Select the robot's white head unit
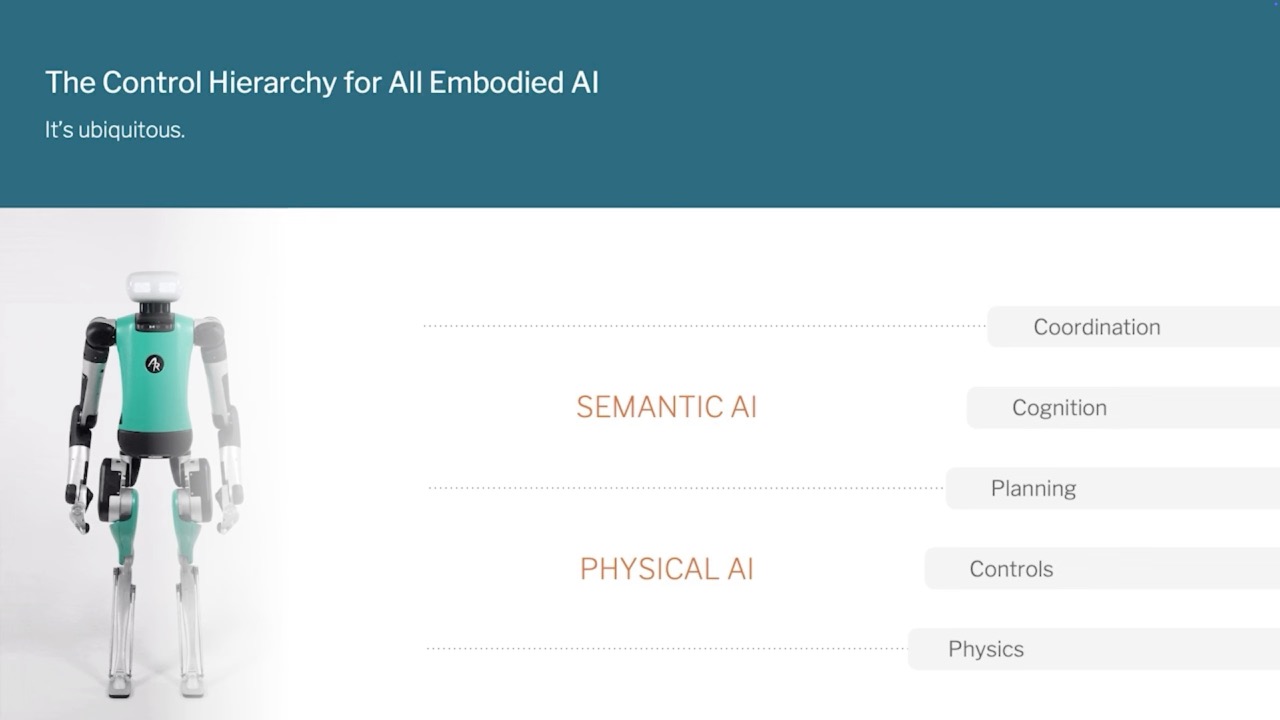 point(153,286)
